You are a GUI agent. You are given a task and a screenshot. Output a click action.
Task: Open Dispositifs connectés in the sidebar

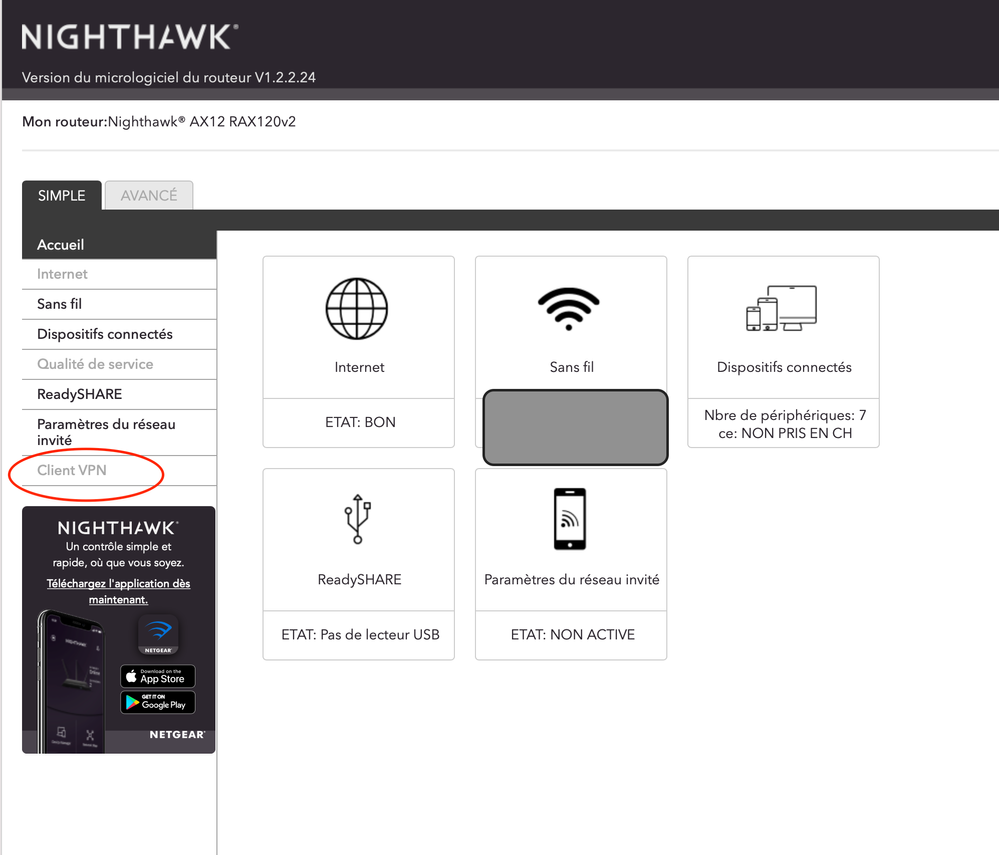[x=119, y=334]
